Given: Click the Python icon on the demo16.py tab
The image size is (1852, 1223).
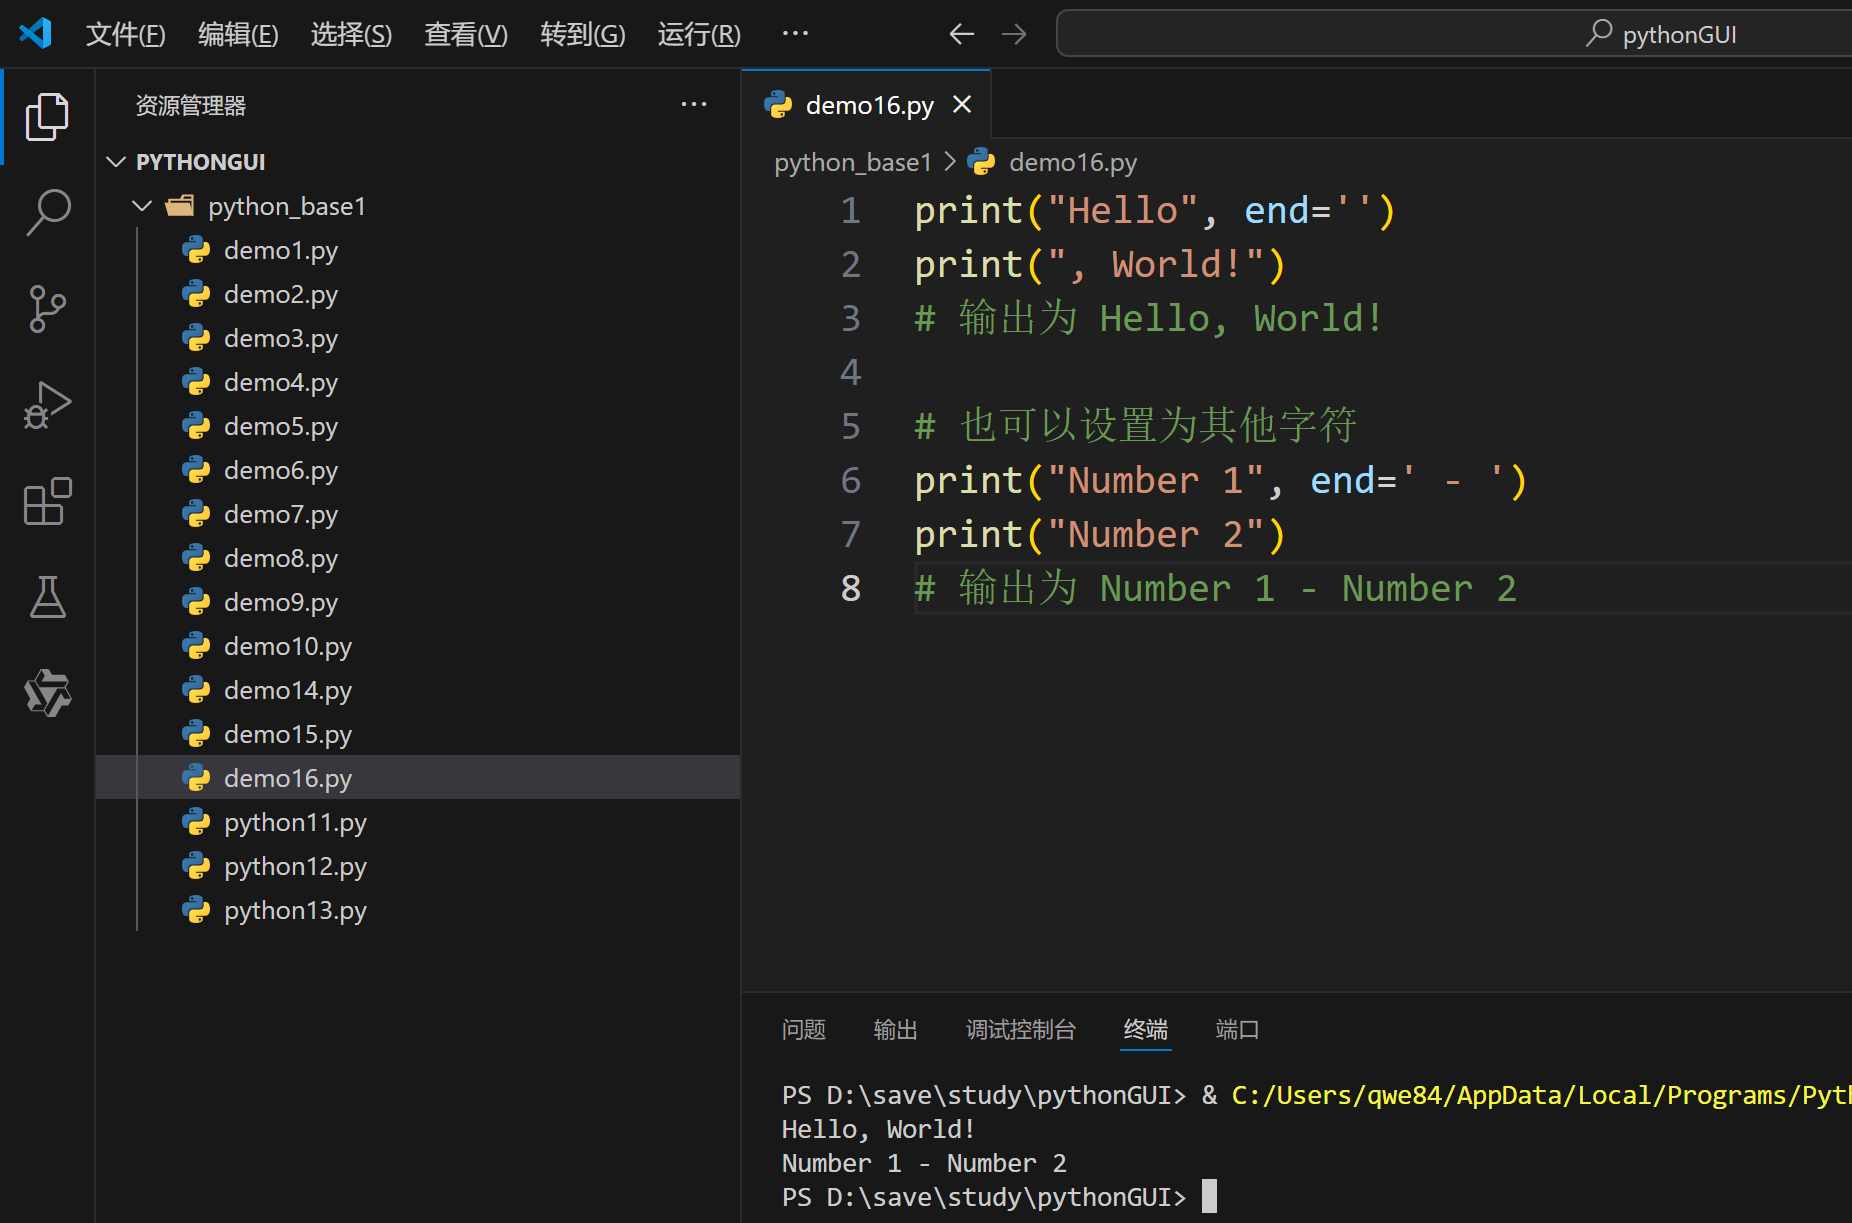Looking at the screenshot, I should click(779, 104).
